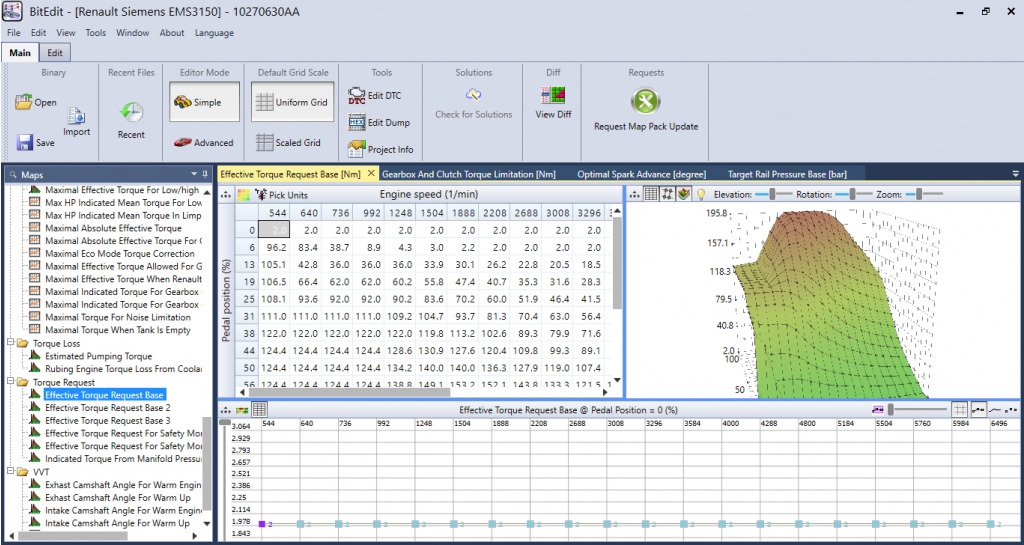Screen dimensions: 1024x545
Task: Select Estimated Pumping Torque map
Action: [x=99, y=356]
